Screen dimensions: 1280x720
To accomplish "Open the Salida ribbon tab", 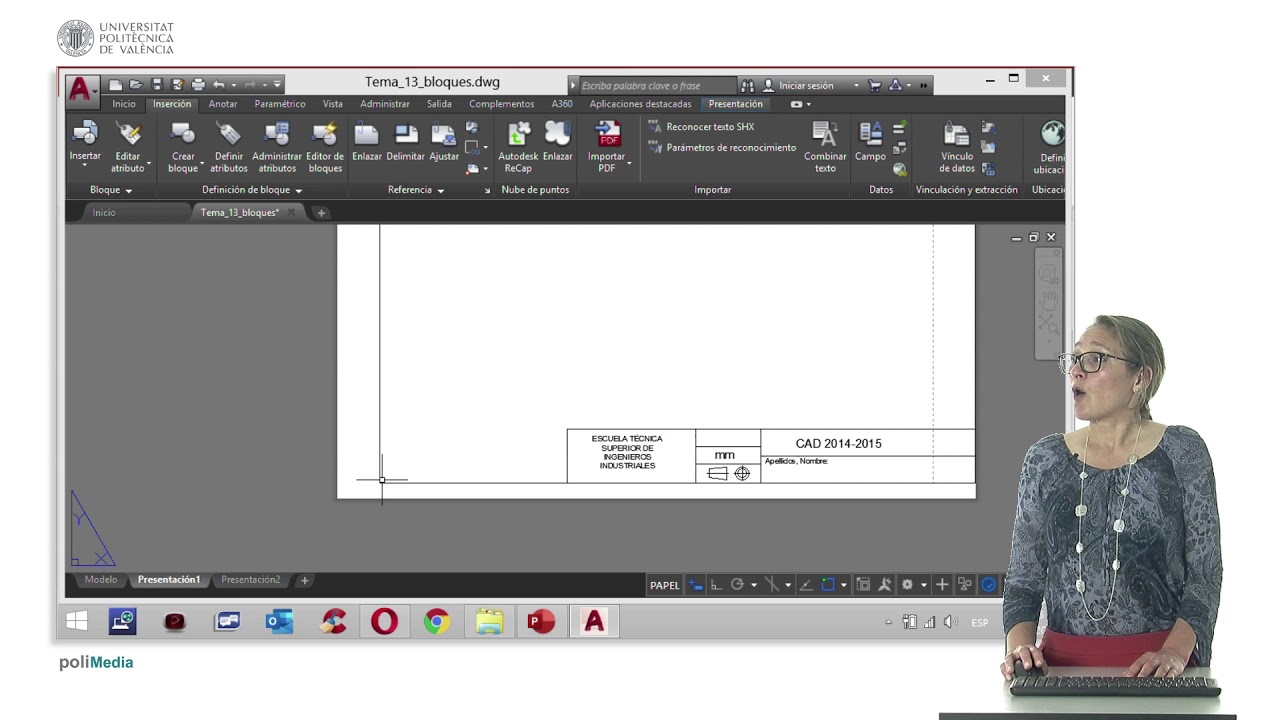I will (x=439, y=104).
